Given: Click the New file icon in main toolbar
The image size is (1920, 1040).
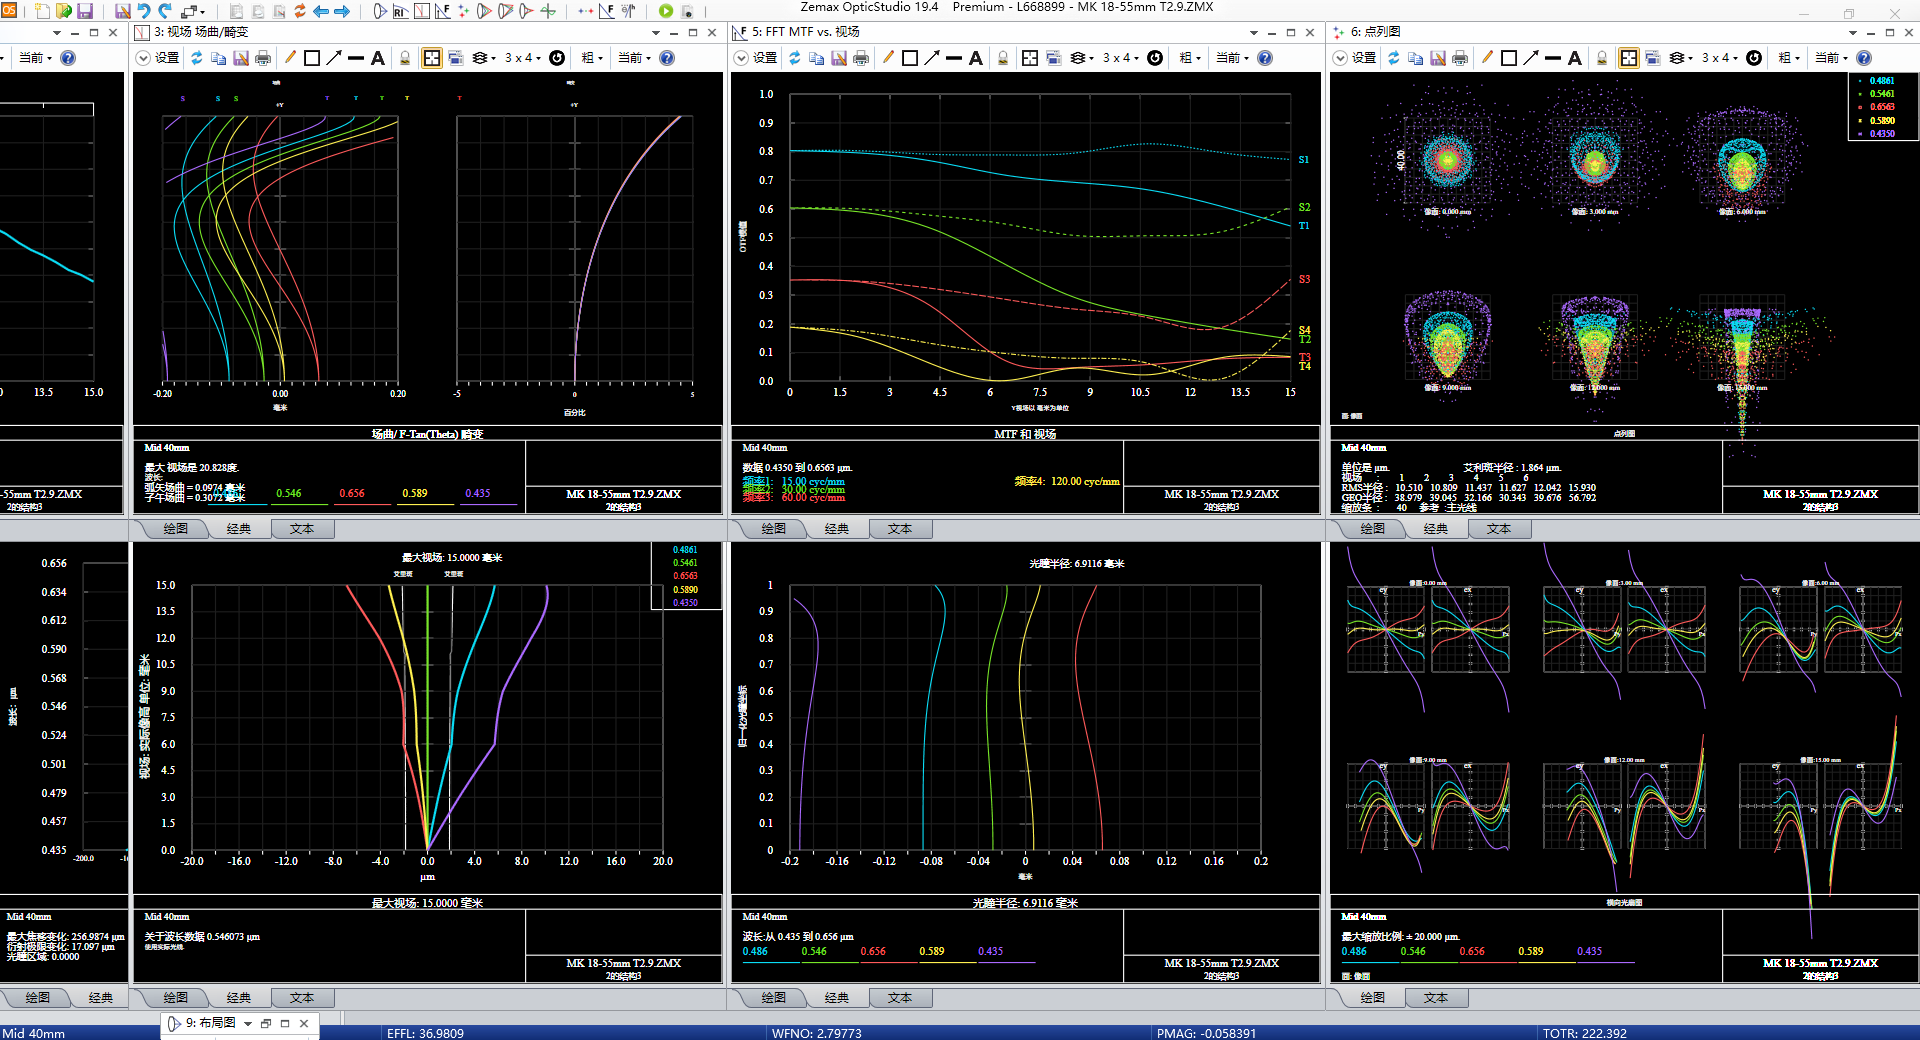Looking at the screenshot, I should click(42, 11).
